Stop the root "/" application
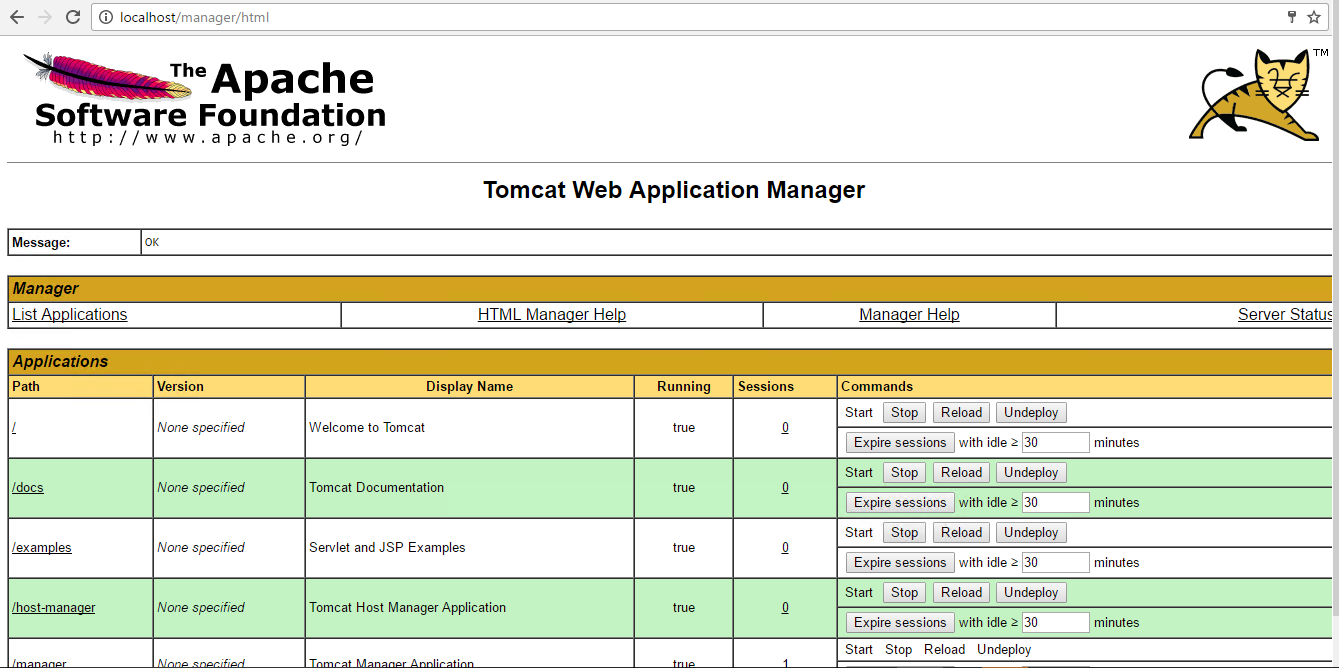This screenshot has height=668, width=1339. click(904, 412)
